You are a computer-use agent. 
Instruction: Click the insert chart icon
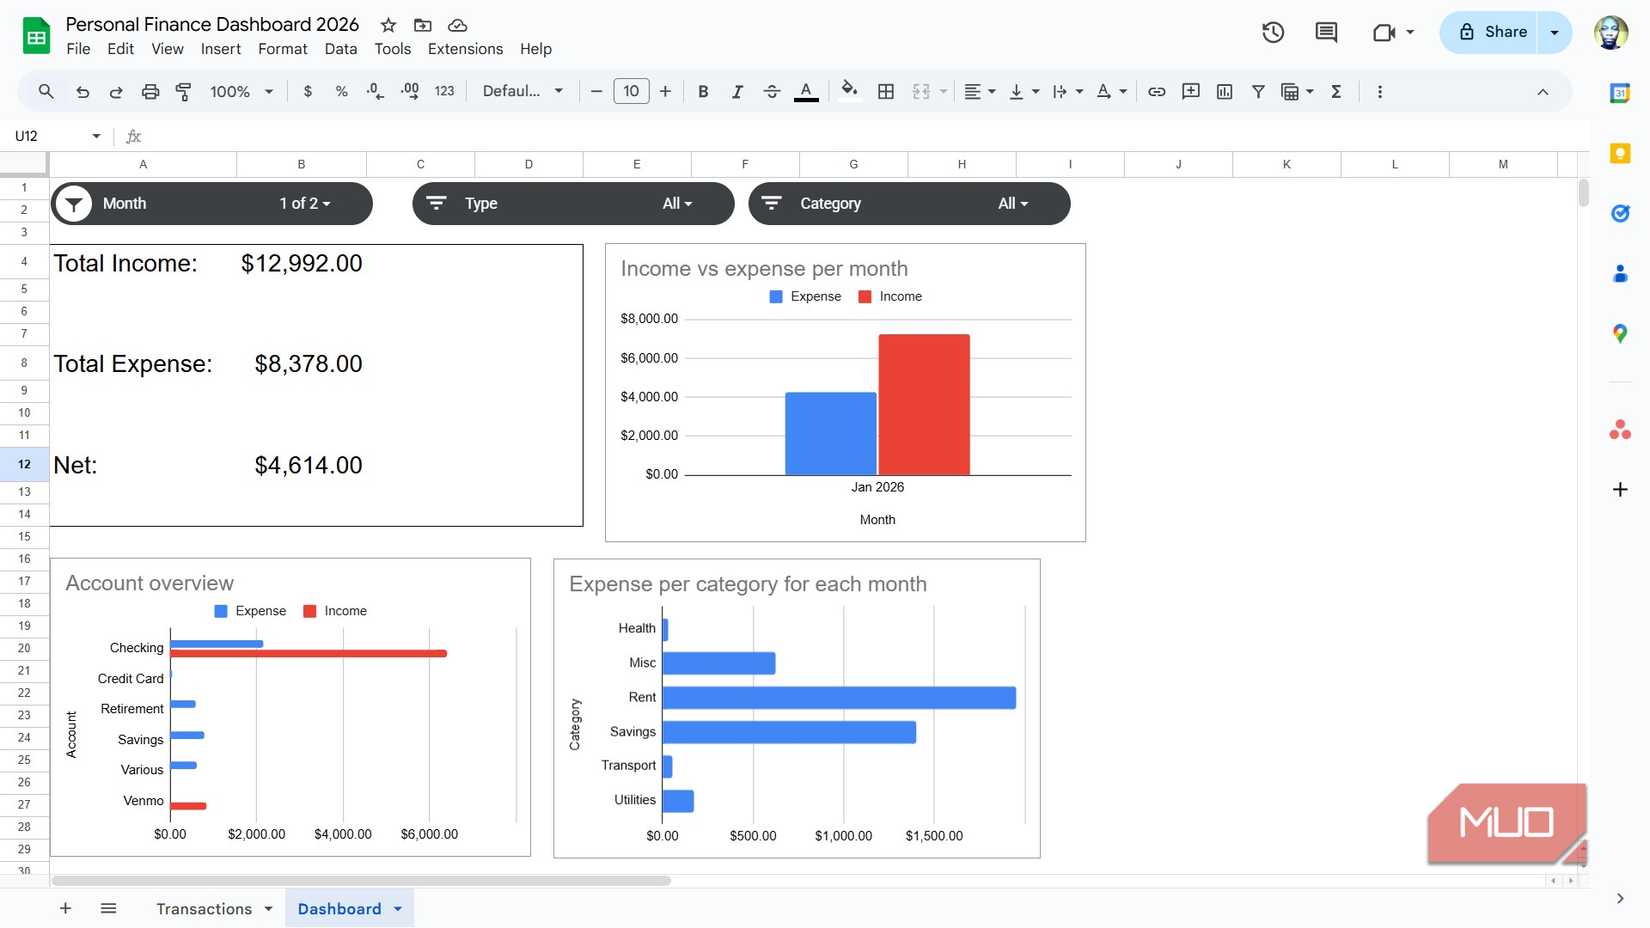[x=1224, y=92]
